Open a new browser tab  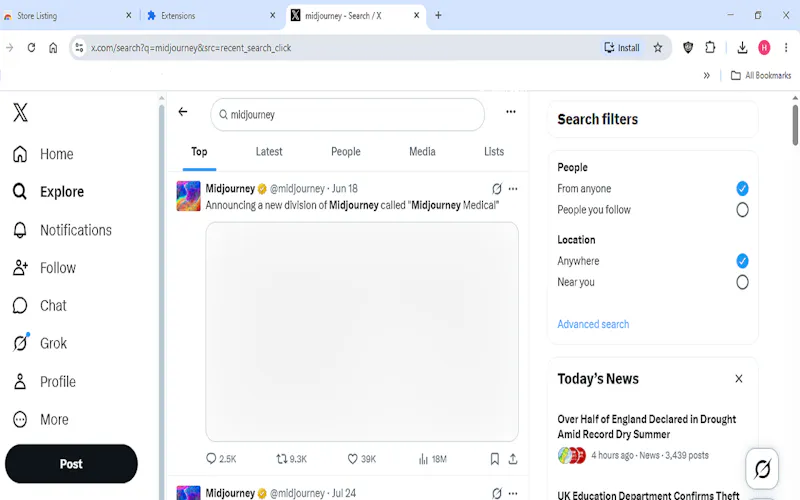click(438, 15)
